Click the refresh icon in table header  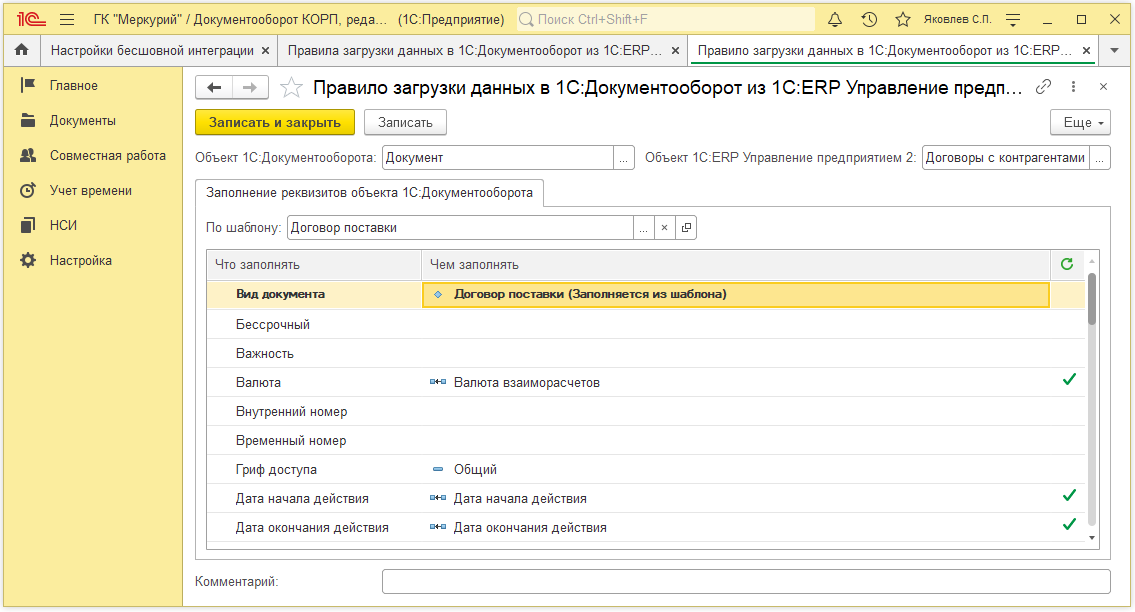coord(1067,264)
